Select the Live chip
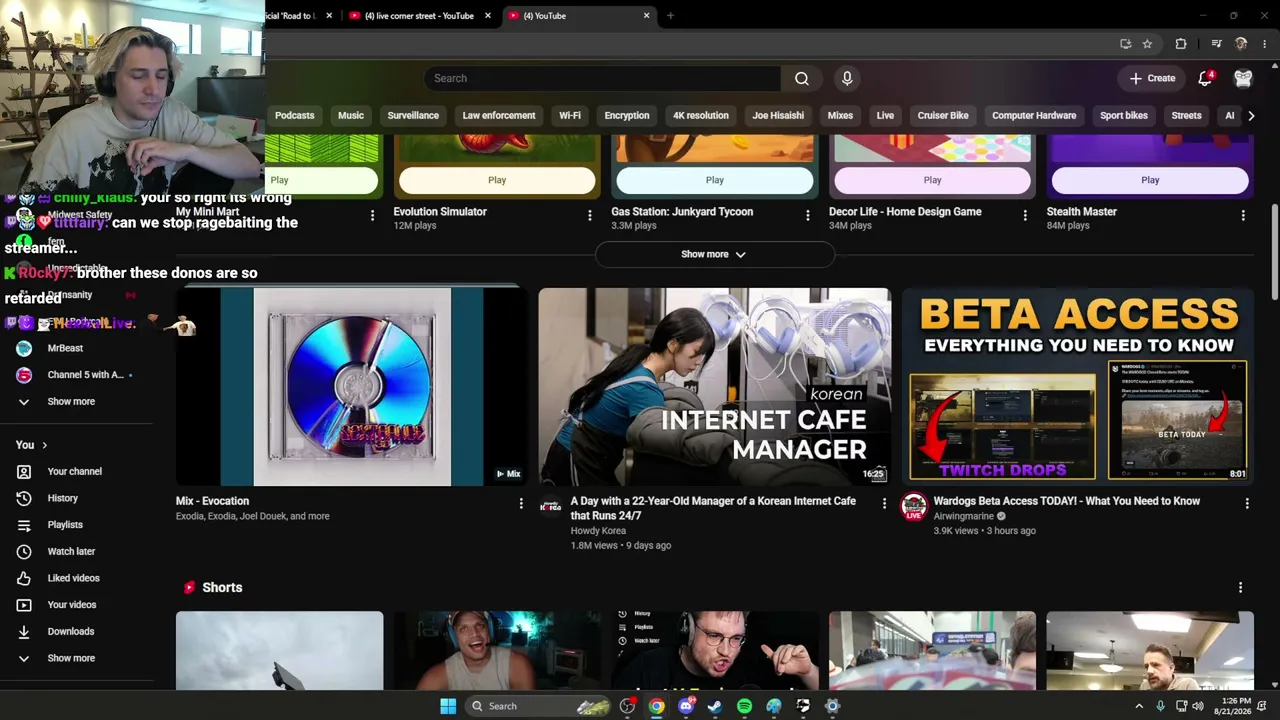The width and height of the screenshot is (1280, 720). [885, 115]
